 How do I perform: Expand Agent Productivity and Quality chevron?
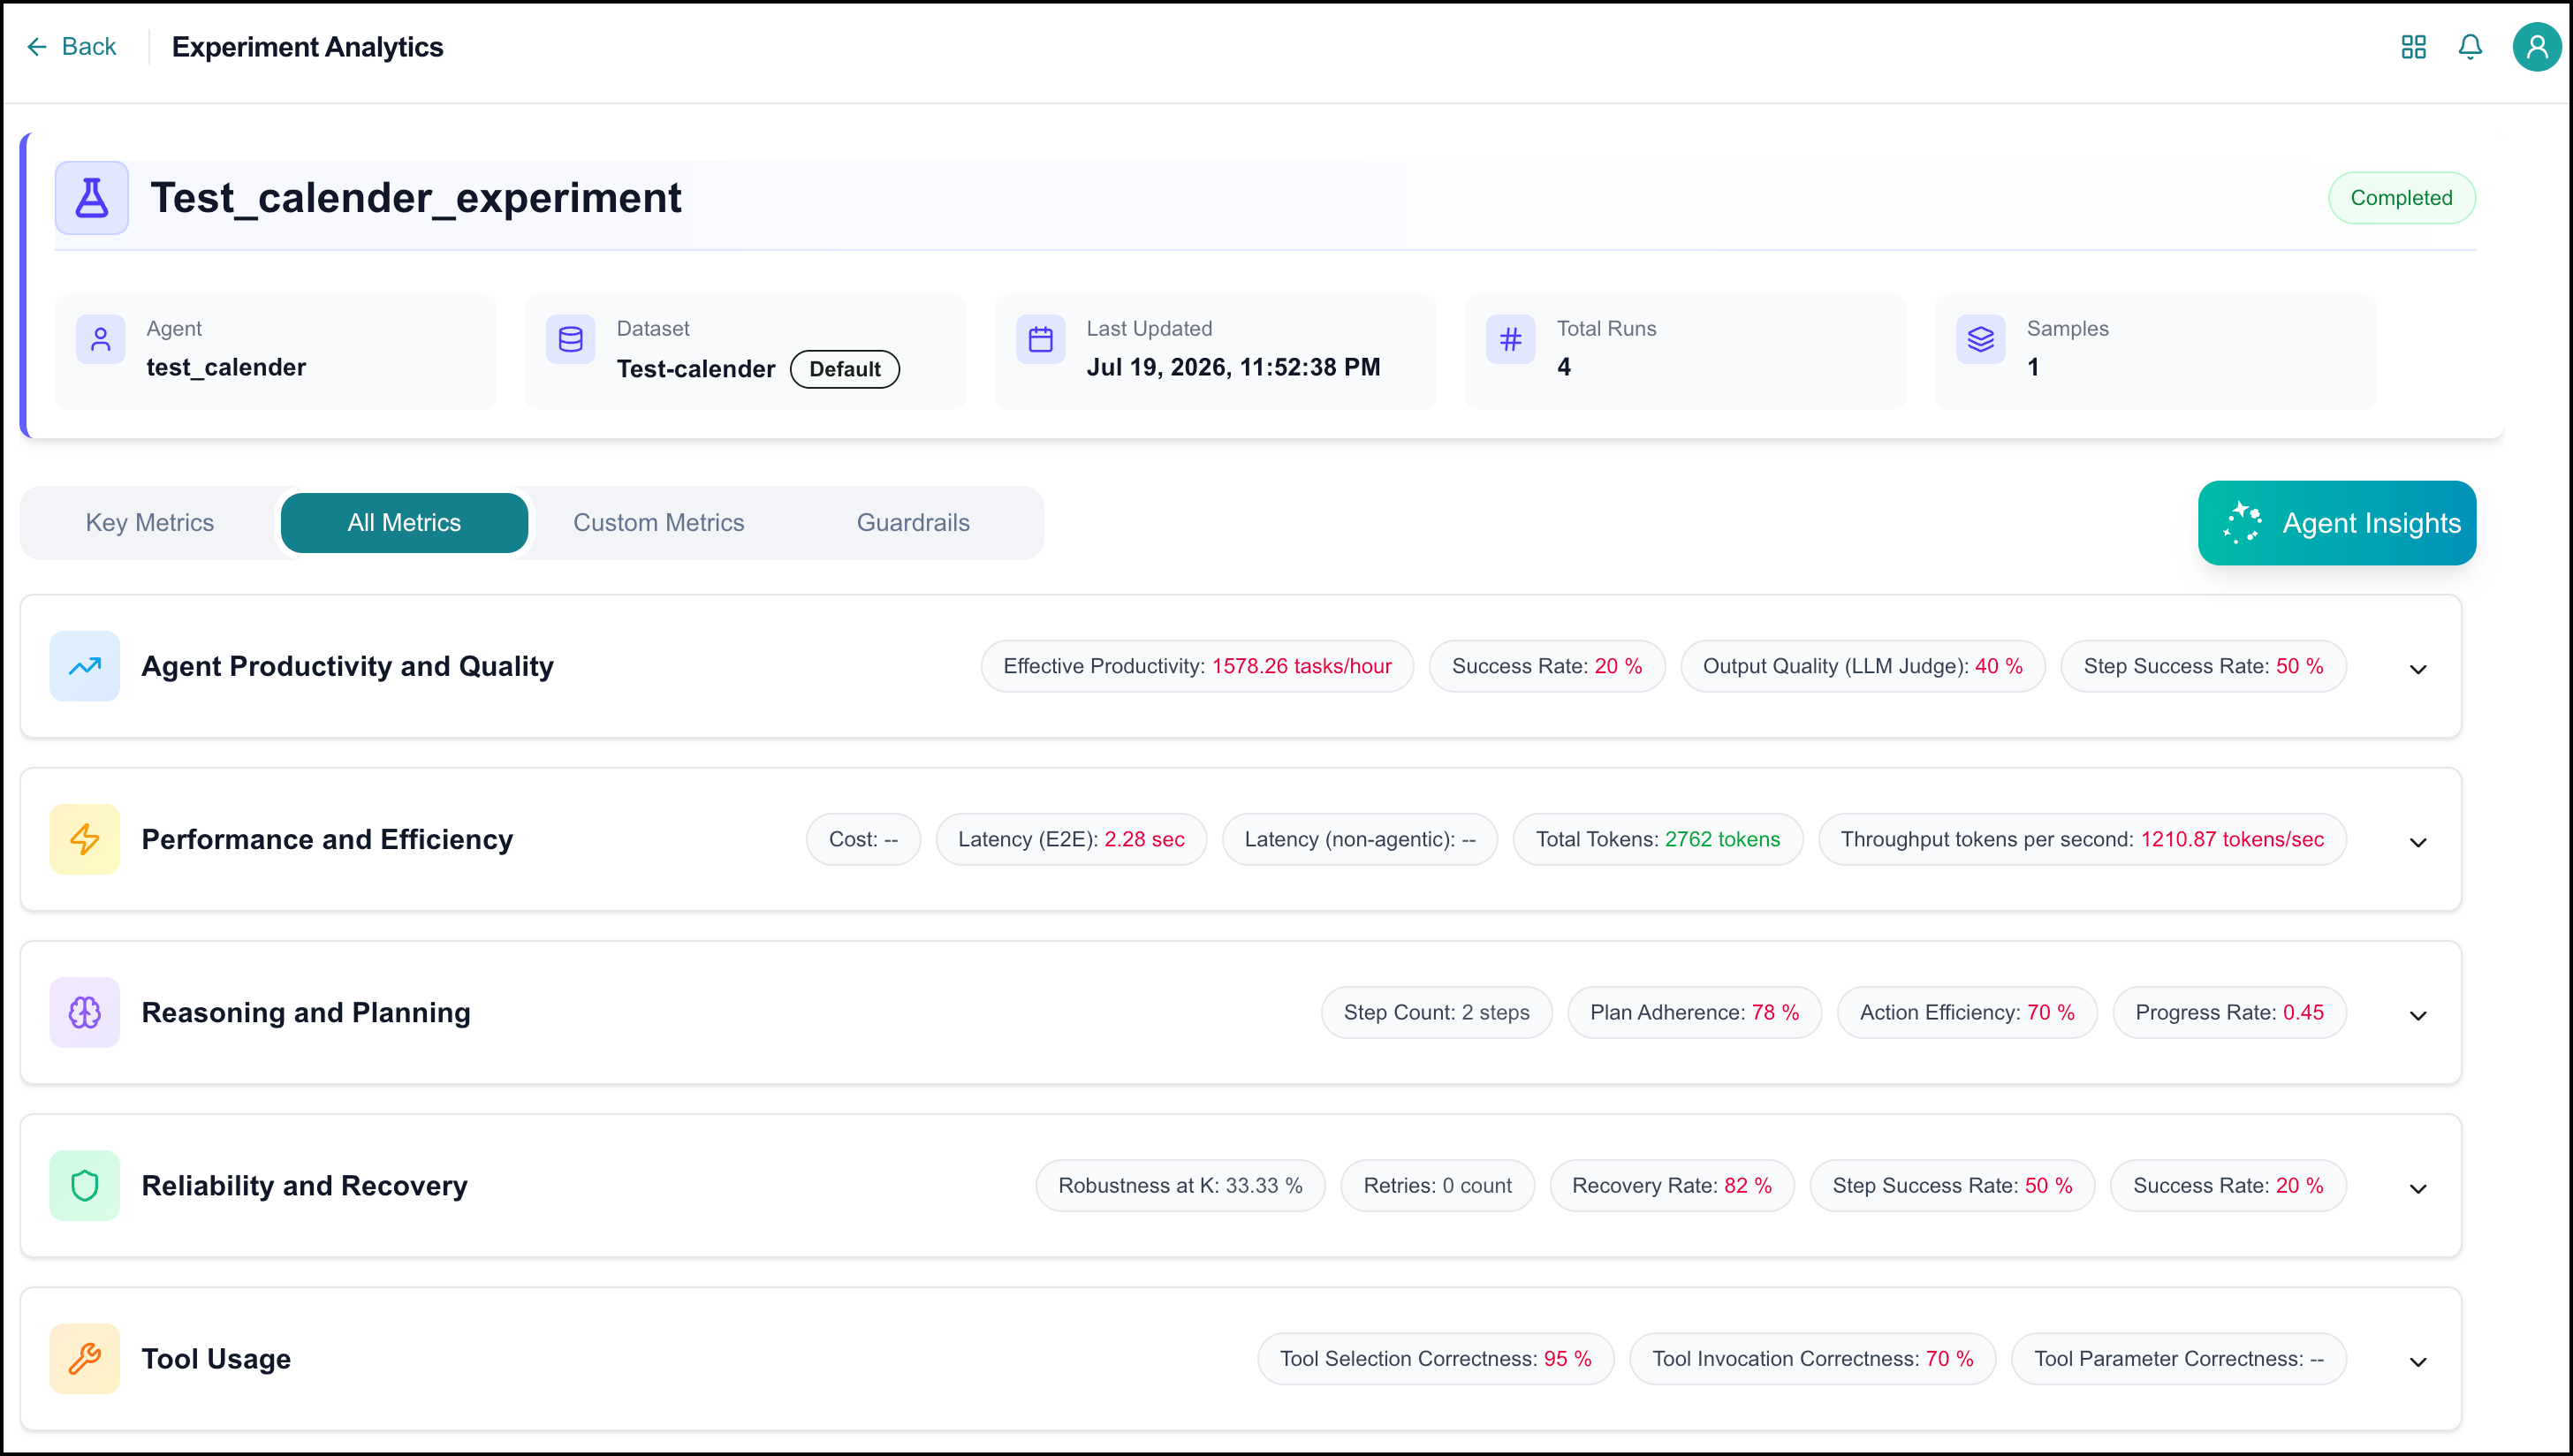tap(2418, 669)
